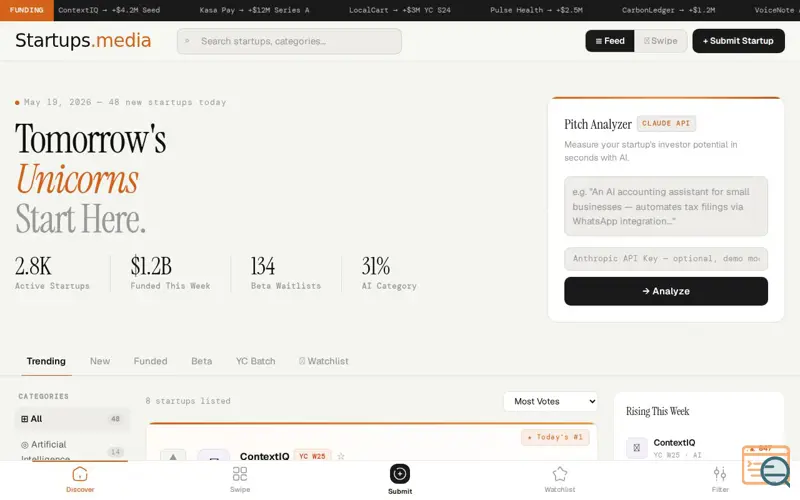Click the Analyze button
This screenshot has height=500, width=800.
(x=666, y=291)
